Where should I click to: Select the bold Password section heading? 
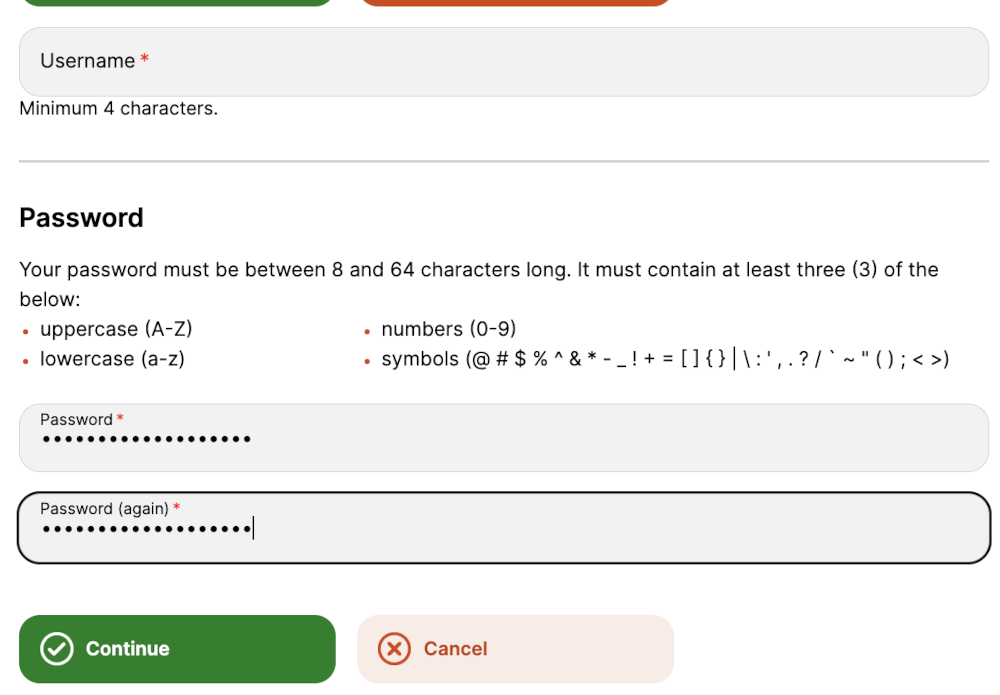(x=81, y=218)
